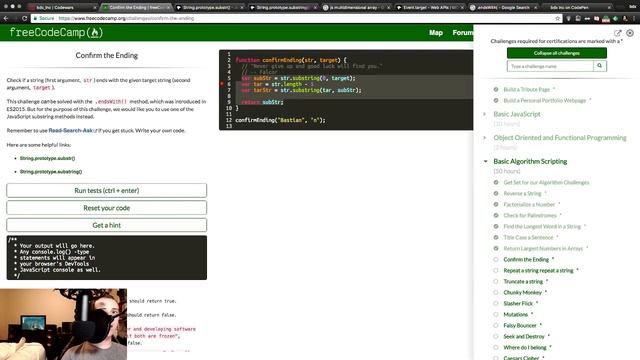Click the red error marker on line 6

(x=222, y=84)
